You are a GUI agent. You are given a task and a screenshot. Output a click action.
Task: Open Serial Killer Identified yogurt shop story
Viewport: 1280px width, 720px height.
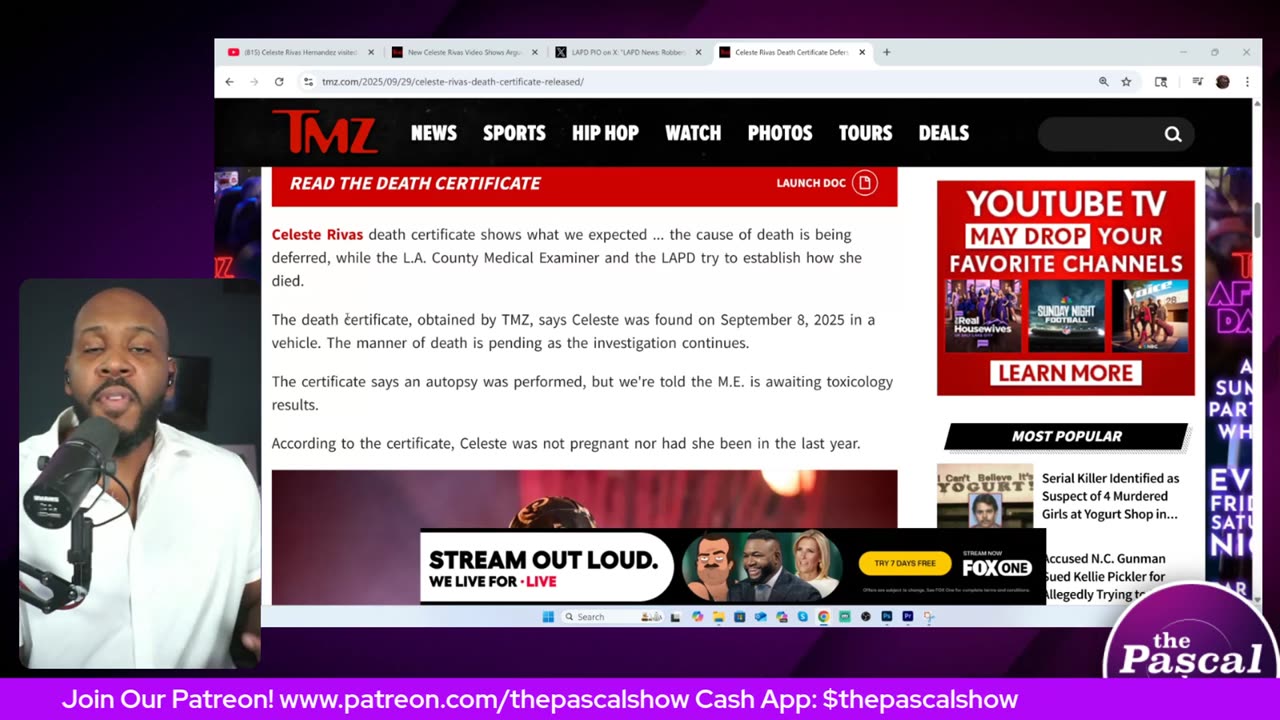tap(1111, 496)
